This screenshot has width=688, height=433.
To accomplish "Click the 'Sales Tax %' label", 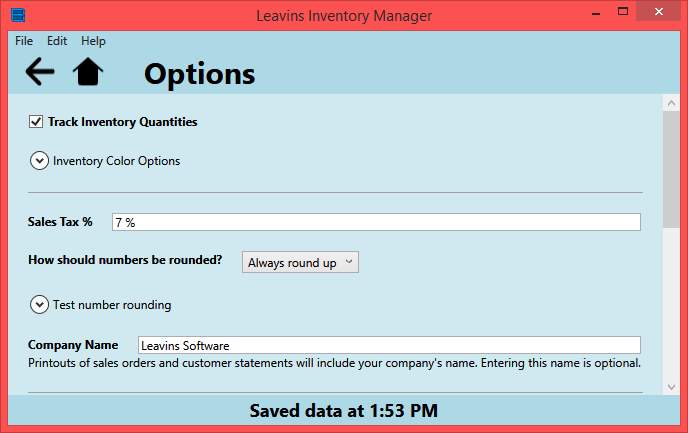I will (x=60, y=222).
